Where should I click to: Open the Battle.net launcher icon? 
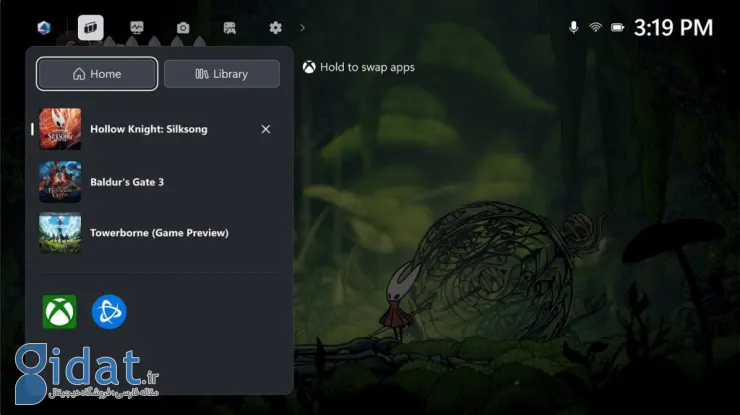pyautogui.click(x=109, y=312)
